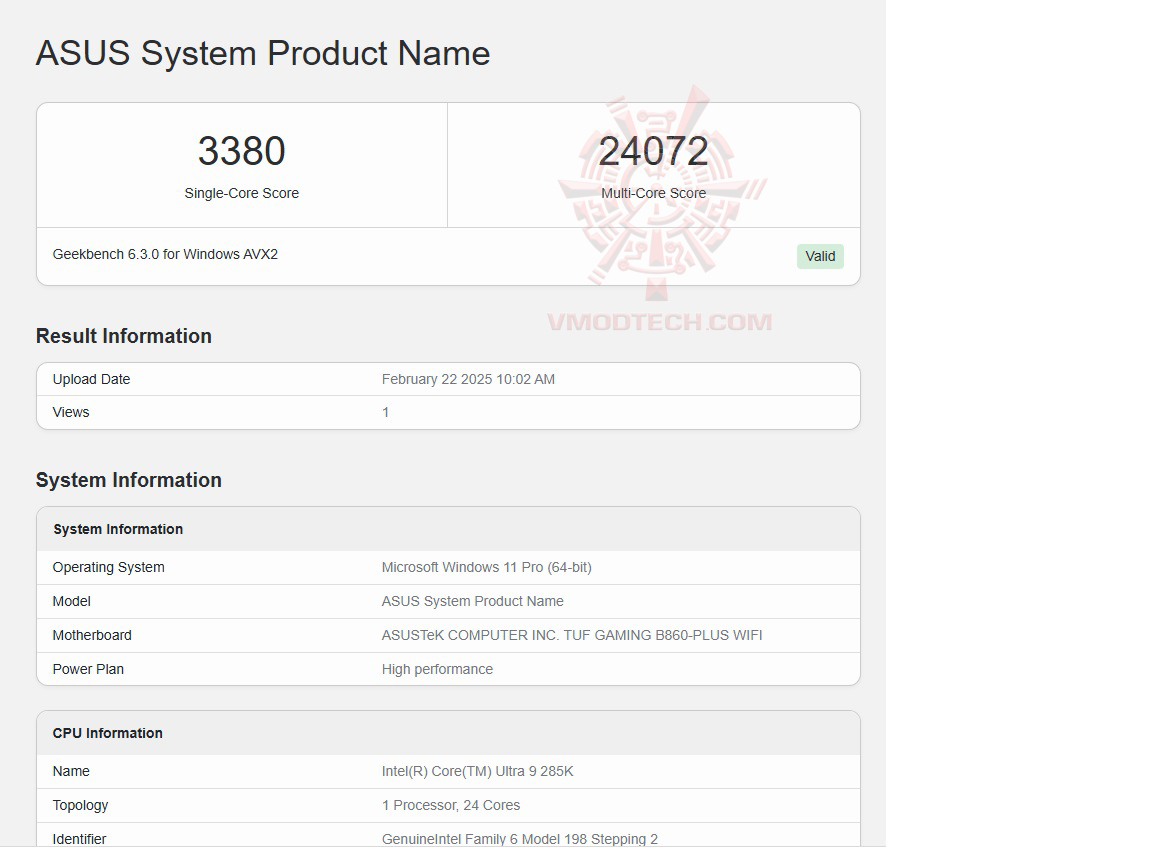Screen dimensions: 1152x847
Task: Click the ASUS System Product Name heading
Action: (x=262, y=54)
